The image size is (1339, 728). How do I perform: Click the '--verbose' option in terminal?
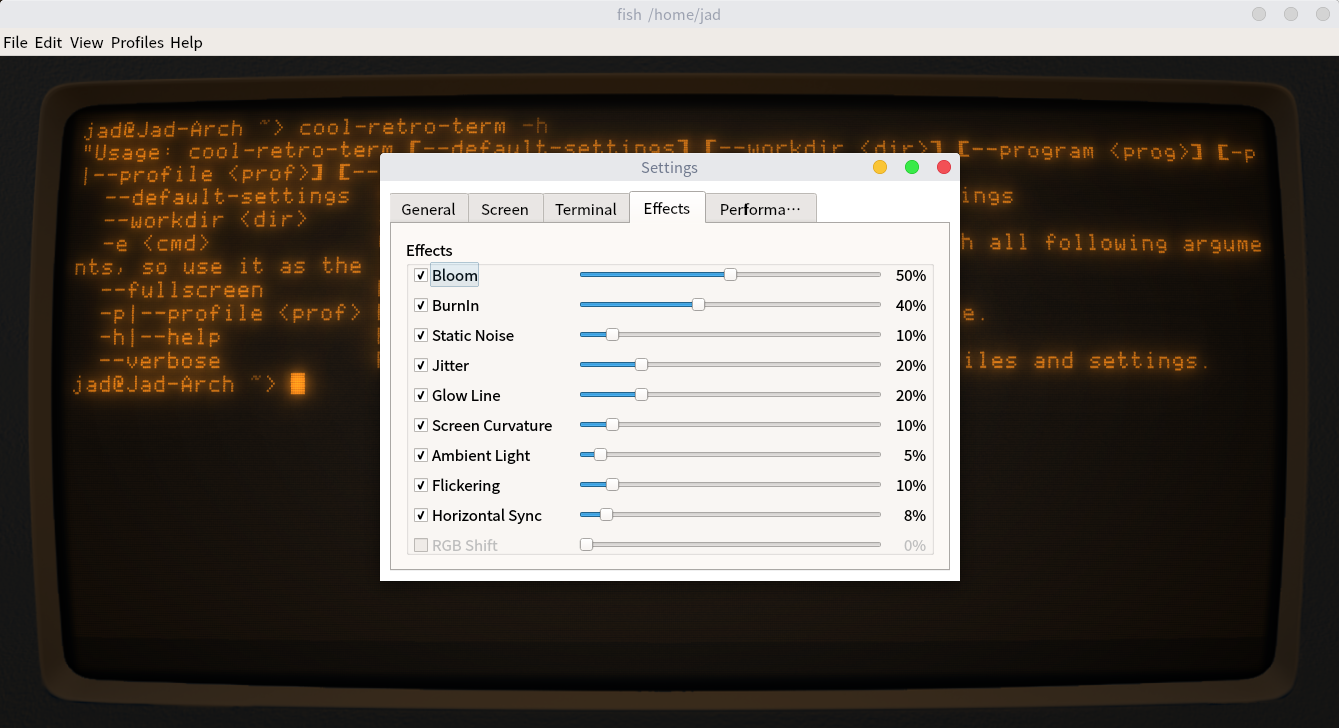pos(160,361)
